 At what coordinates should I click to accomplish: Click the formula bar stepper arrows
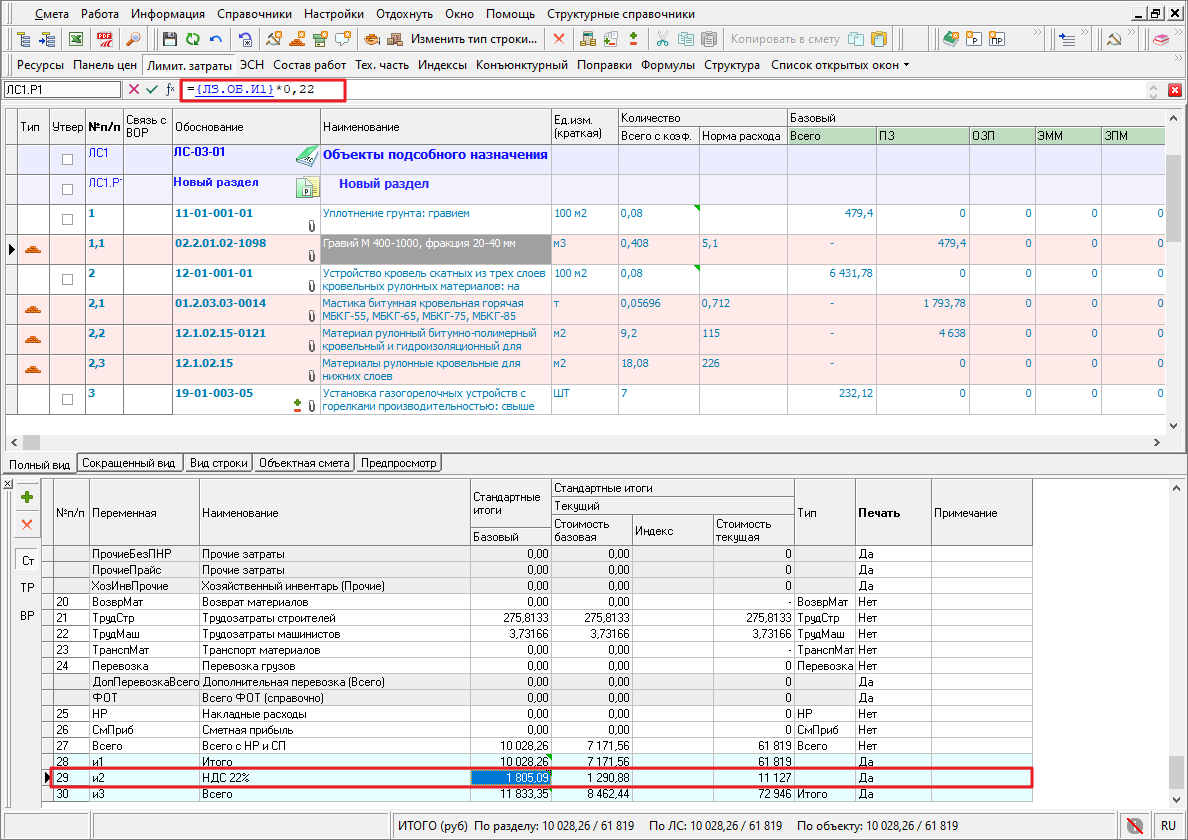pos(1153,90)
